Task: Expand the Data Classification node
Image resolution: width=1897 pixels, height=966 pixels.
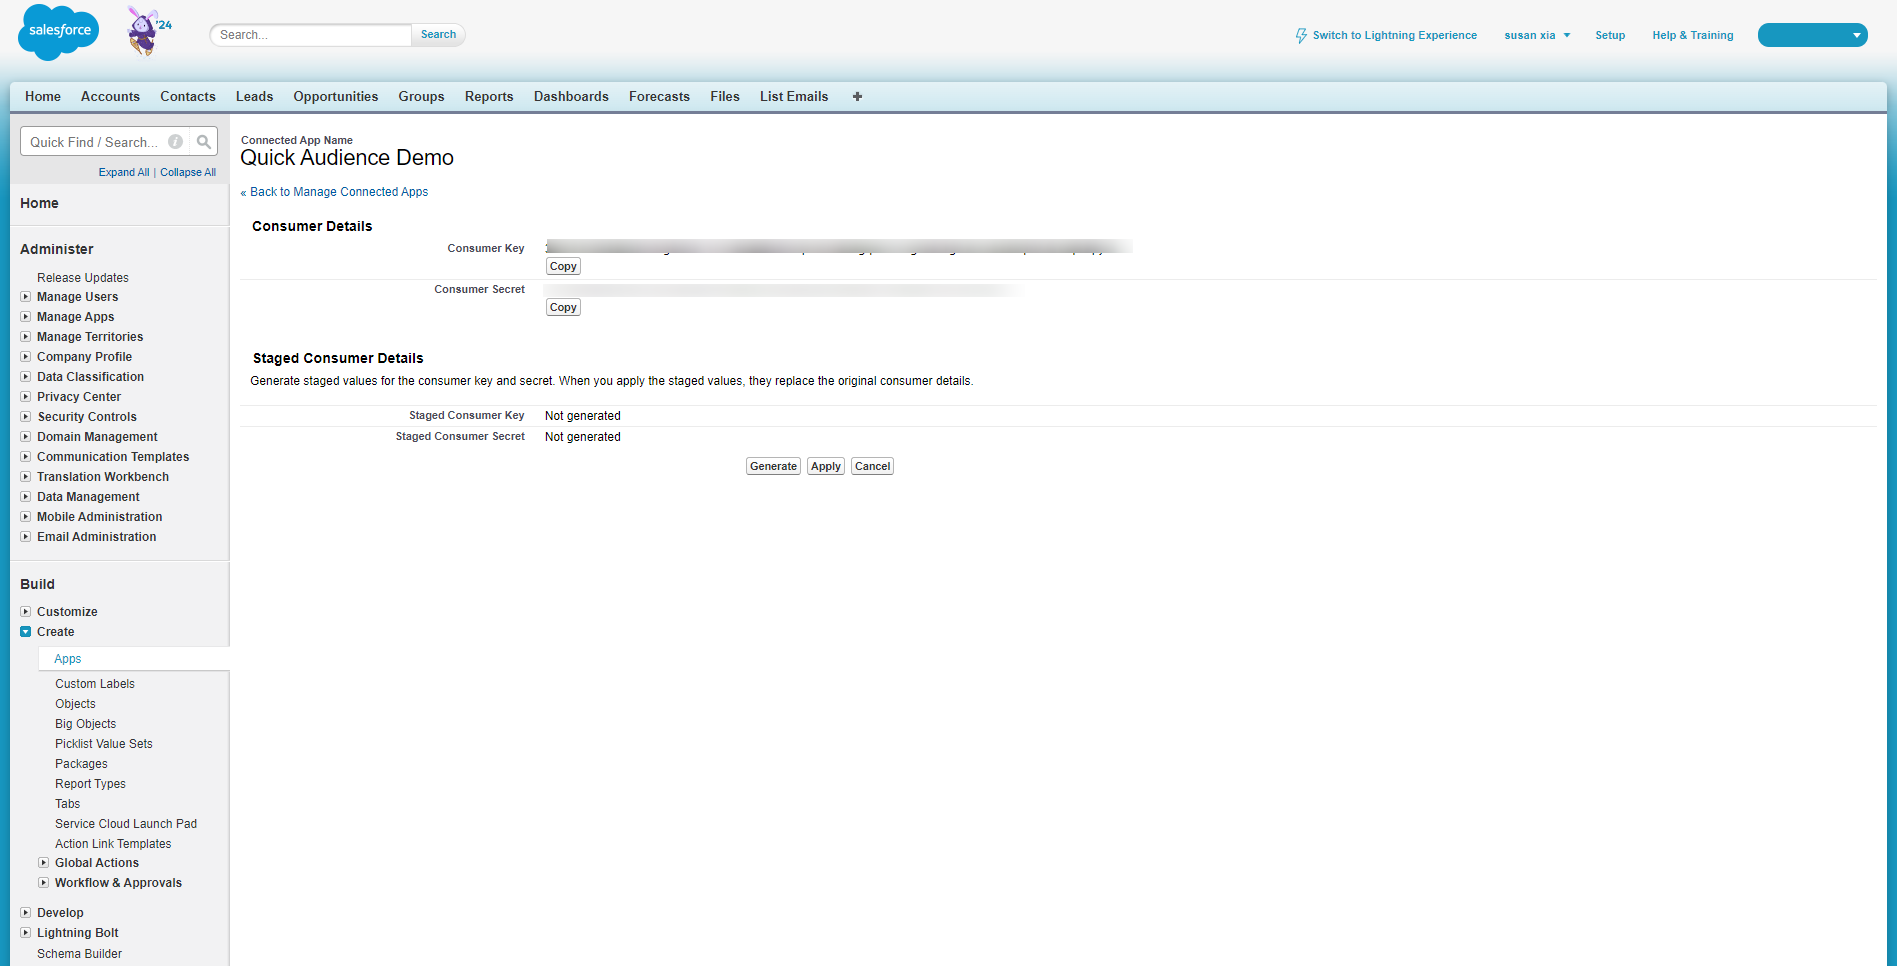Action: pyautogui.click(x=26, y=377)
